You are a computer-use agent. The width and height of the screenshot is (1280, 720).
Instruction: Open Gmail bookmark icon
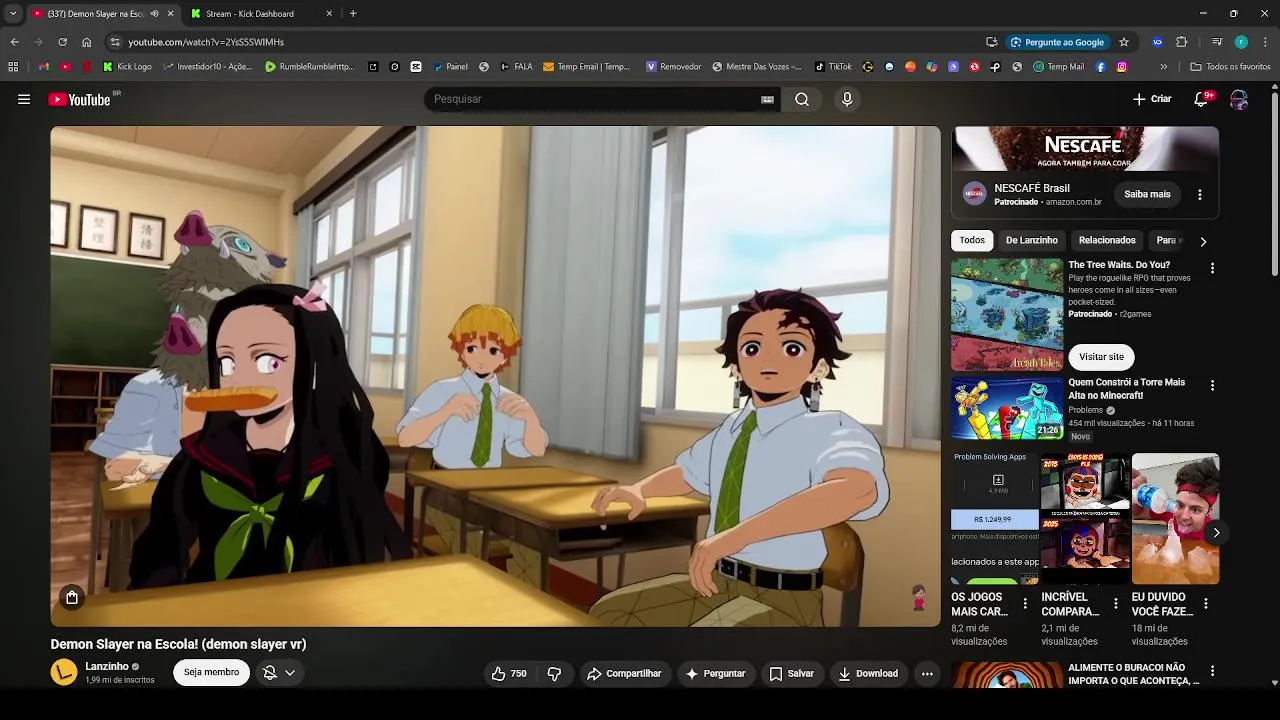pos(44,67)
